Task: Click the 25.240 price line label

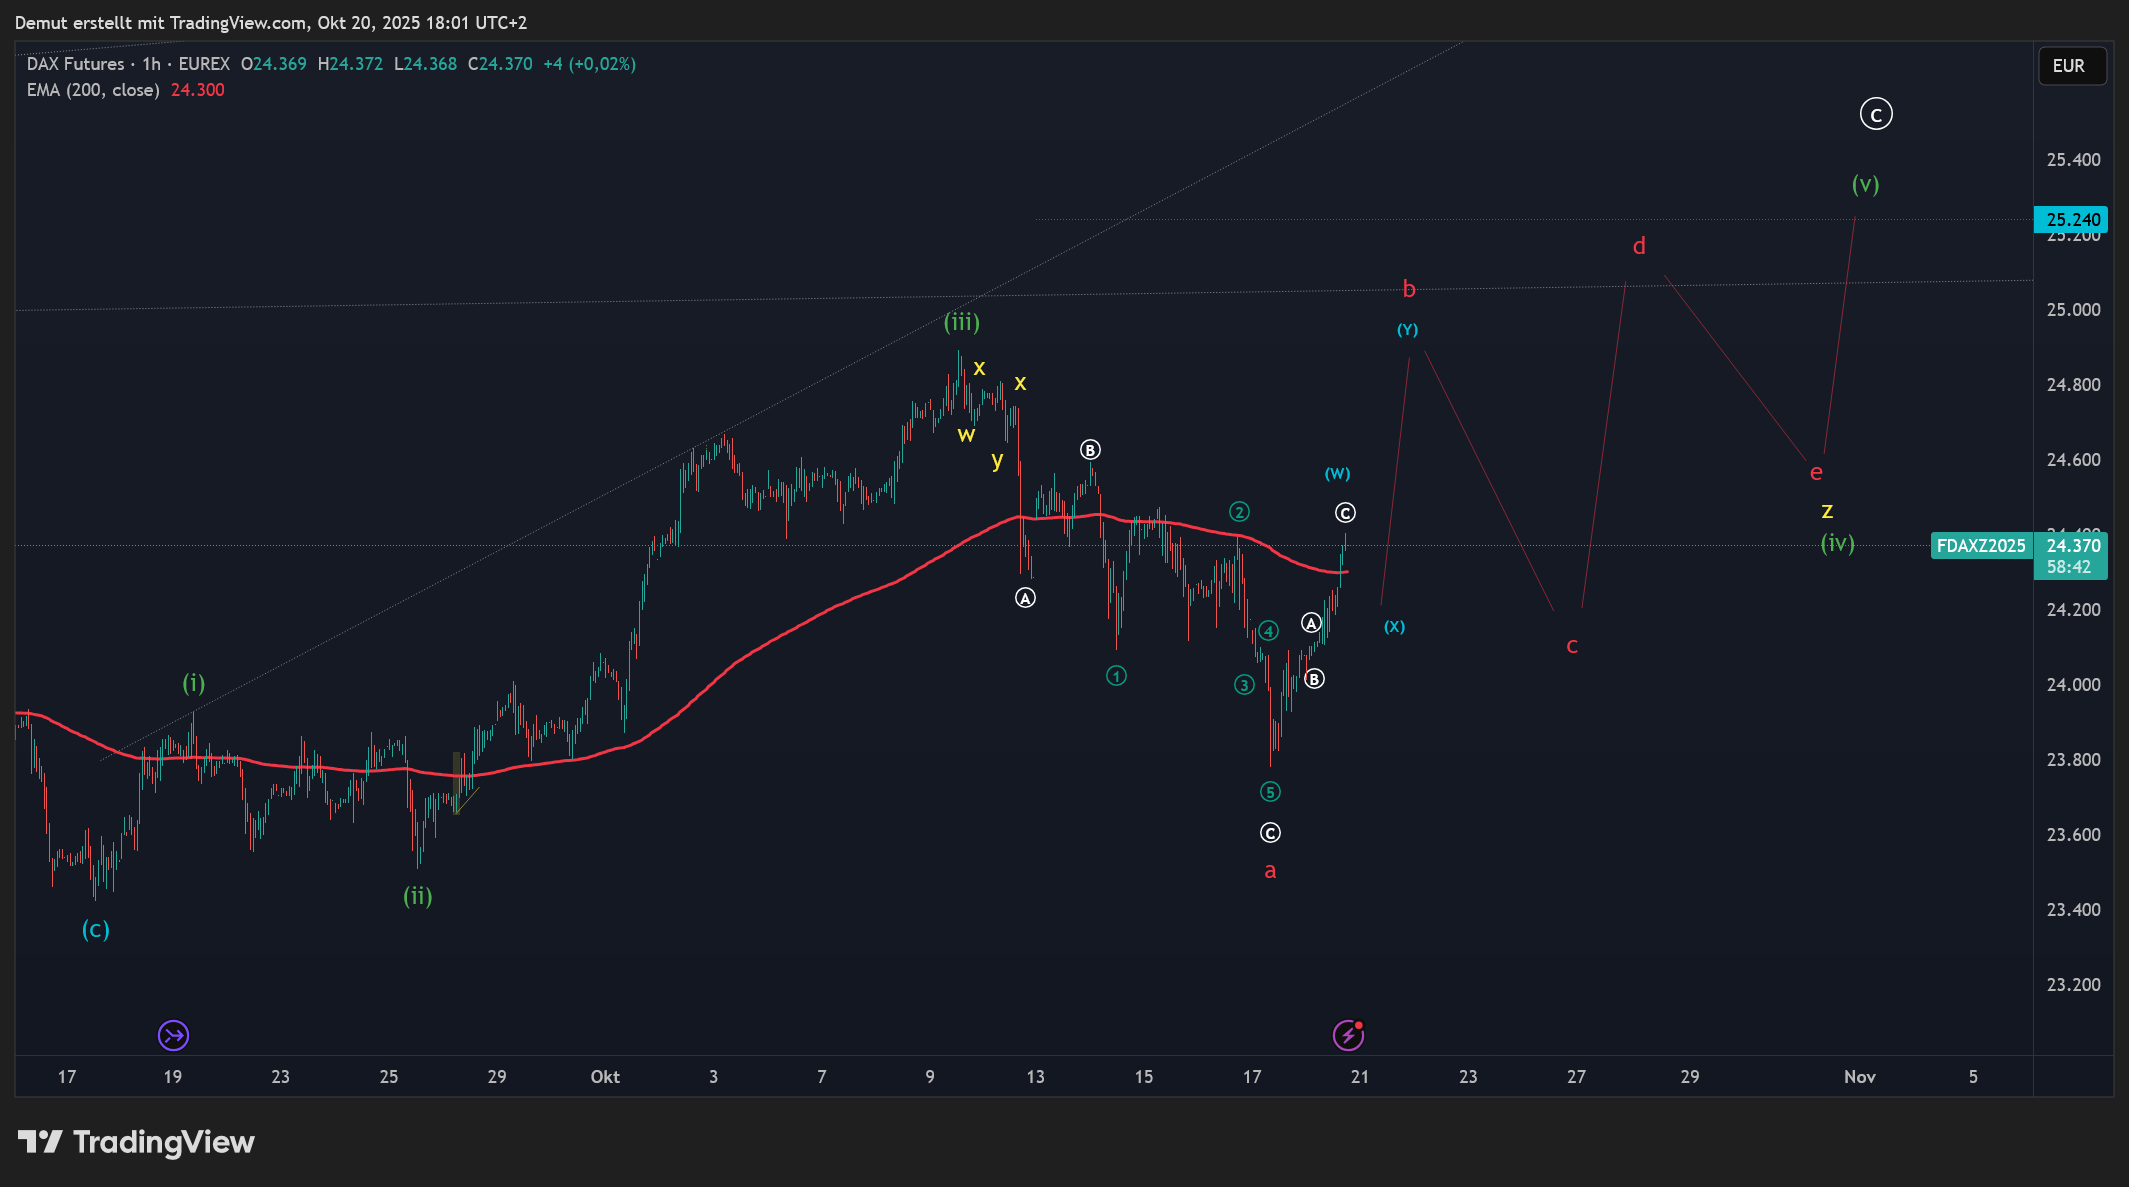Action: point(2072,220)
